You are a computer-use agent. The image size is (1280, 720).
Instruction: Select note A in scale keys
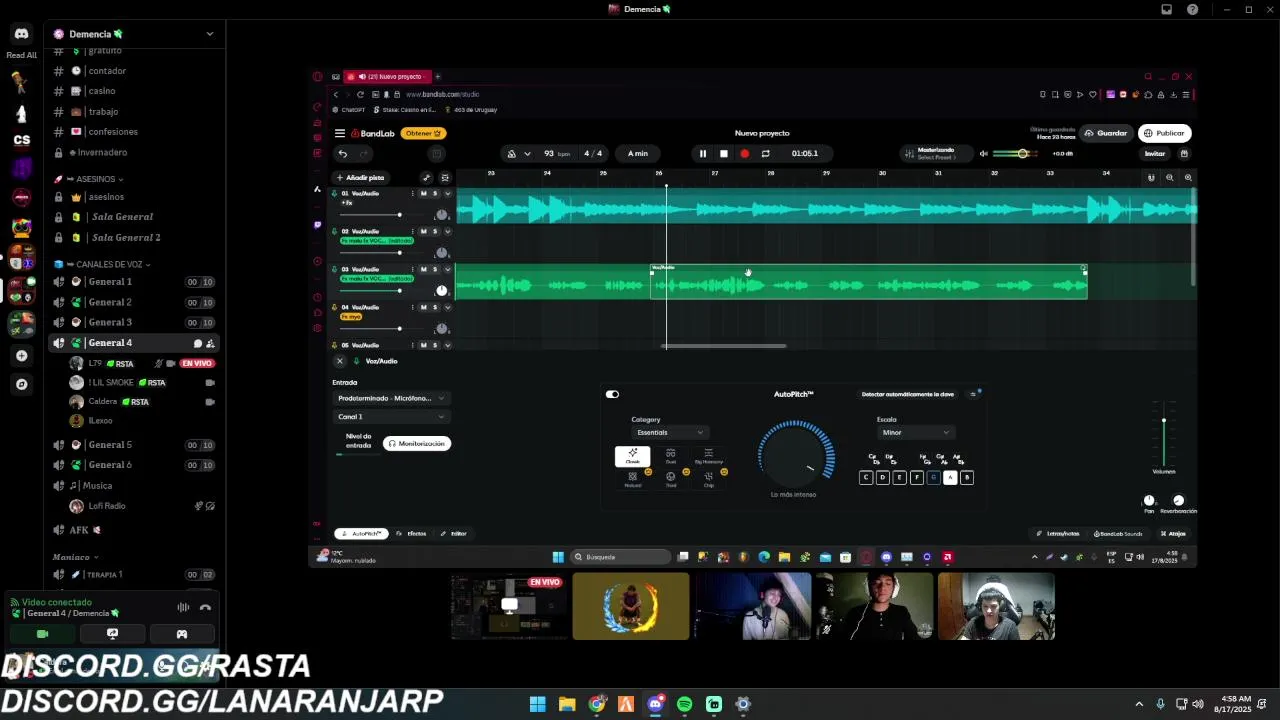coord(950,478)
